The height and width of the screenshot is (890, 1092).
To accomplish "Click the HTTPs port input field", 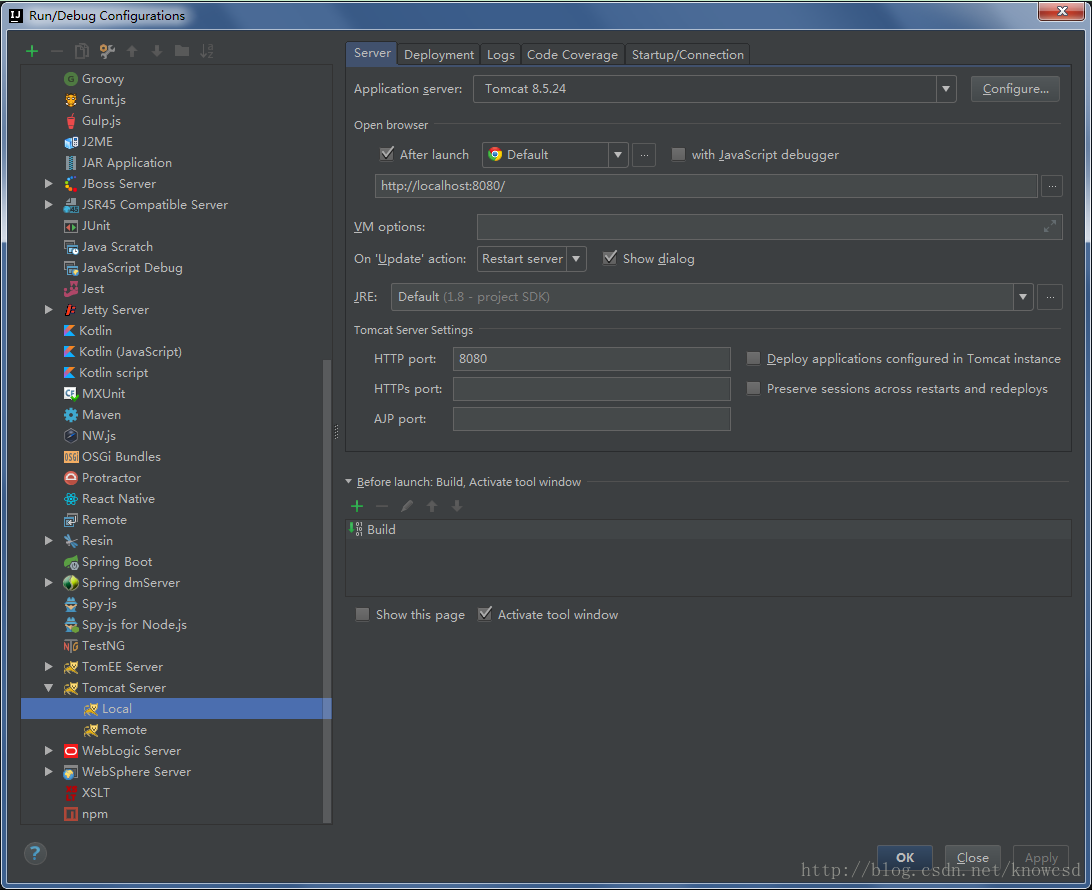I will pos(591,389).
